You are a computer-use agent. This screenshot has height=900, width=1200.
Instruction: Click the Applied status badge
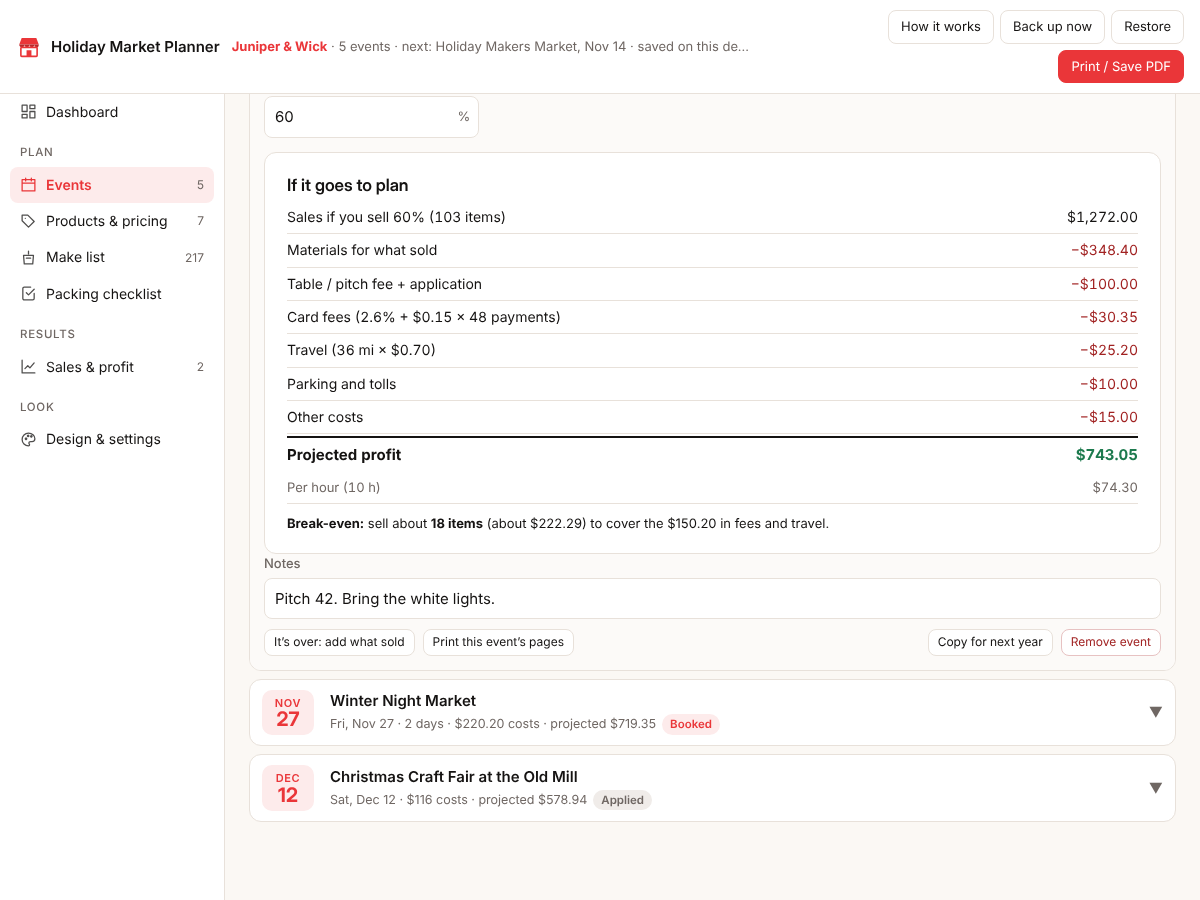(x=622, y=800)
